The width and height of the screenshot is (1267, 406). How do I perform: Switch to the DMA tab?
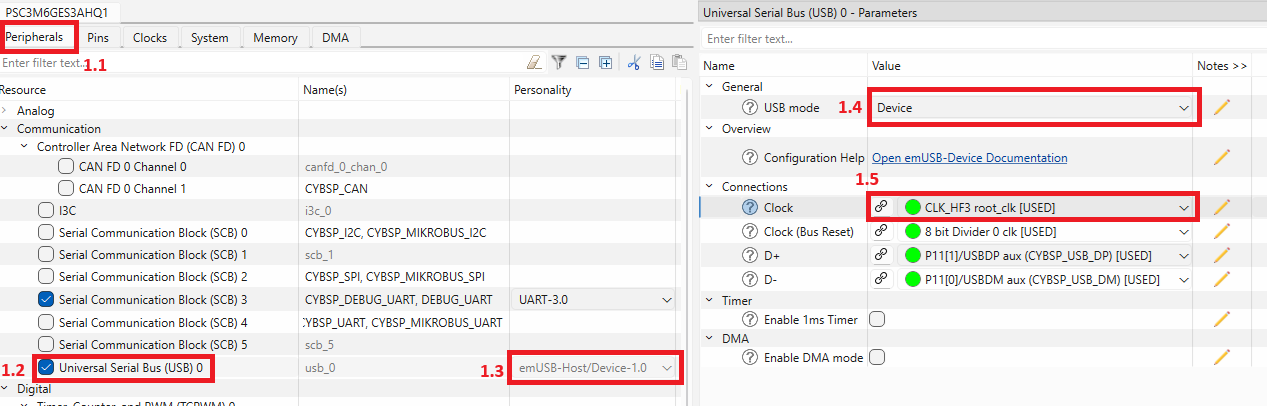(335, 38)
